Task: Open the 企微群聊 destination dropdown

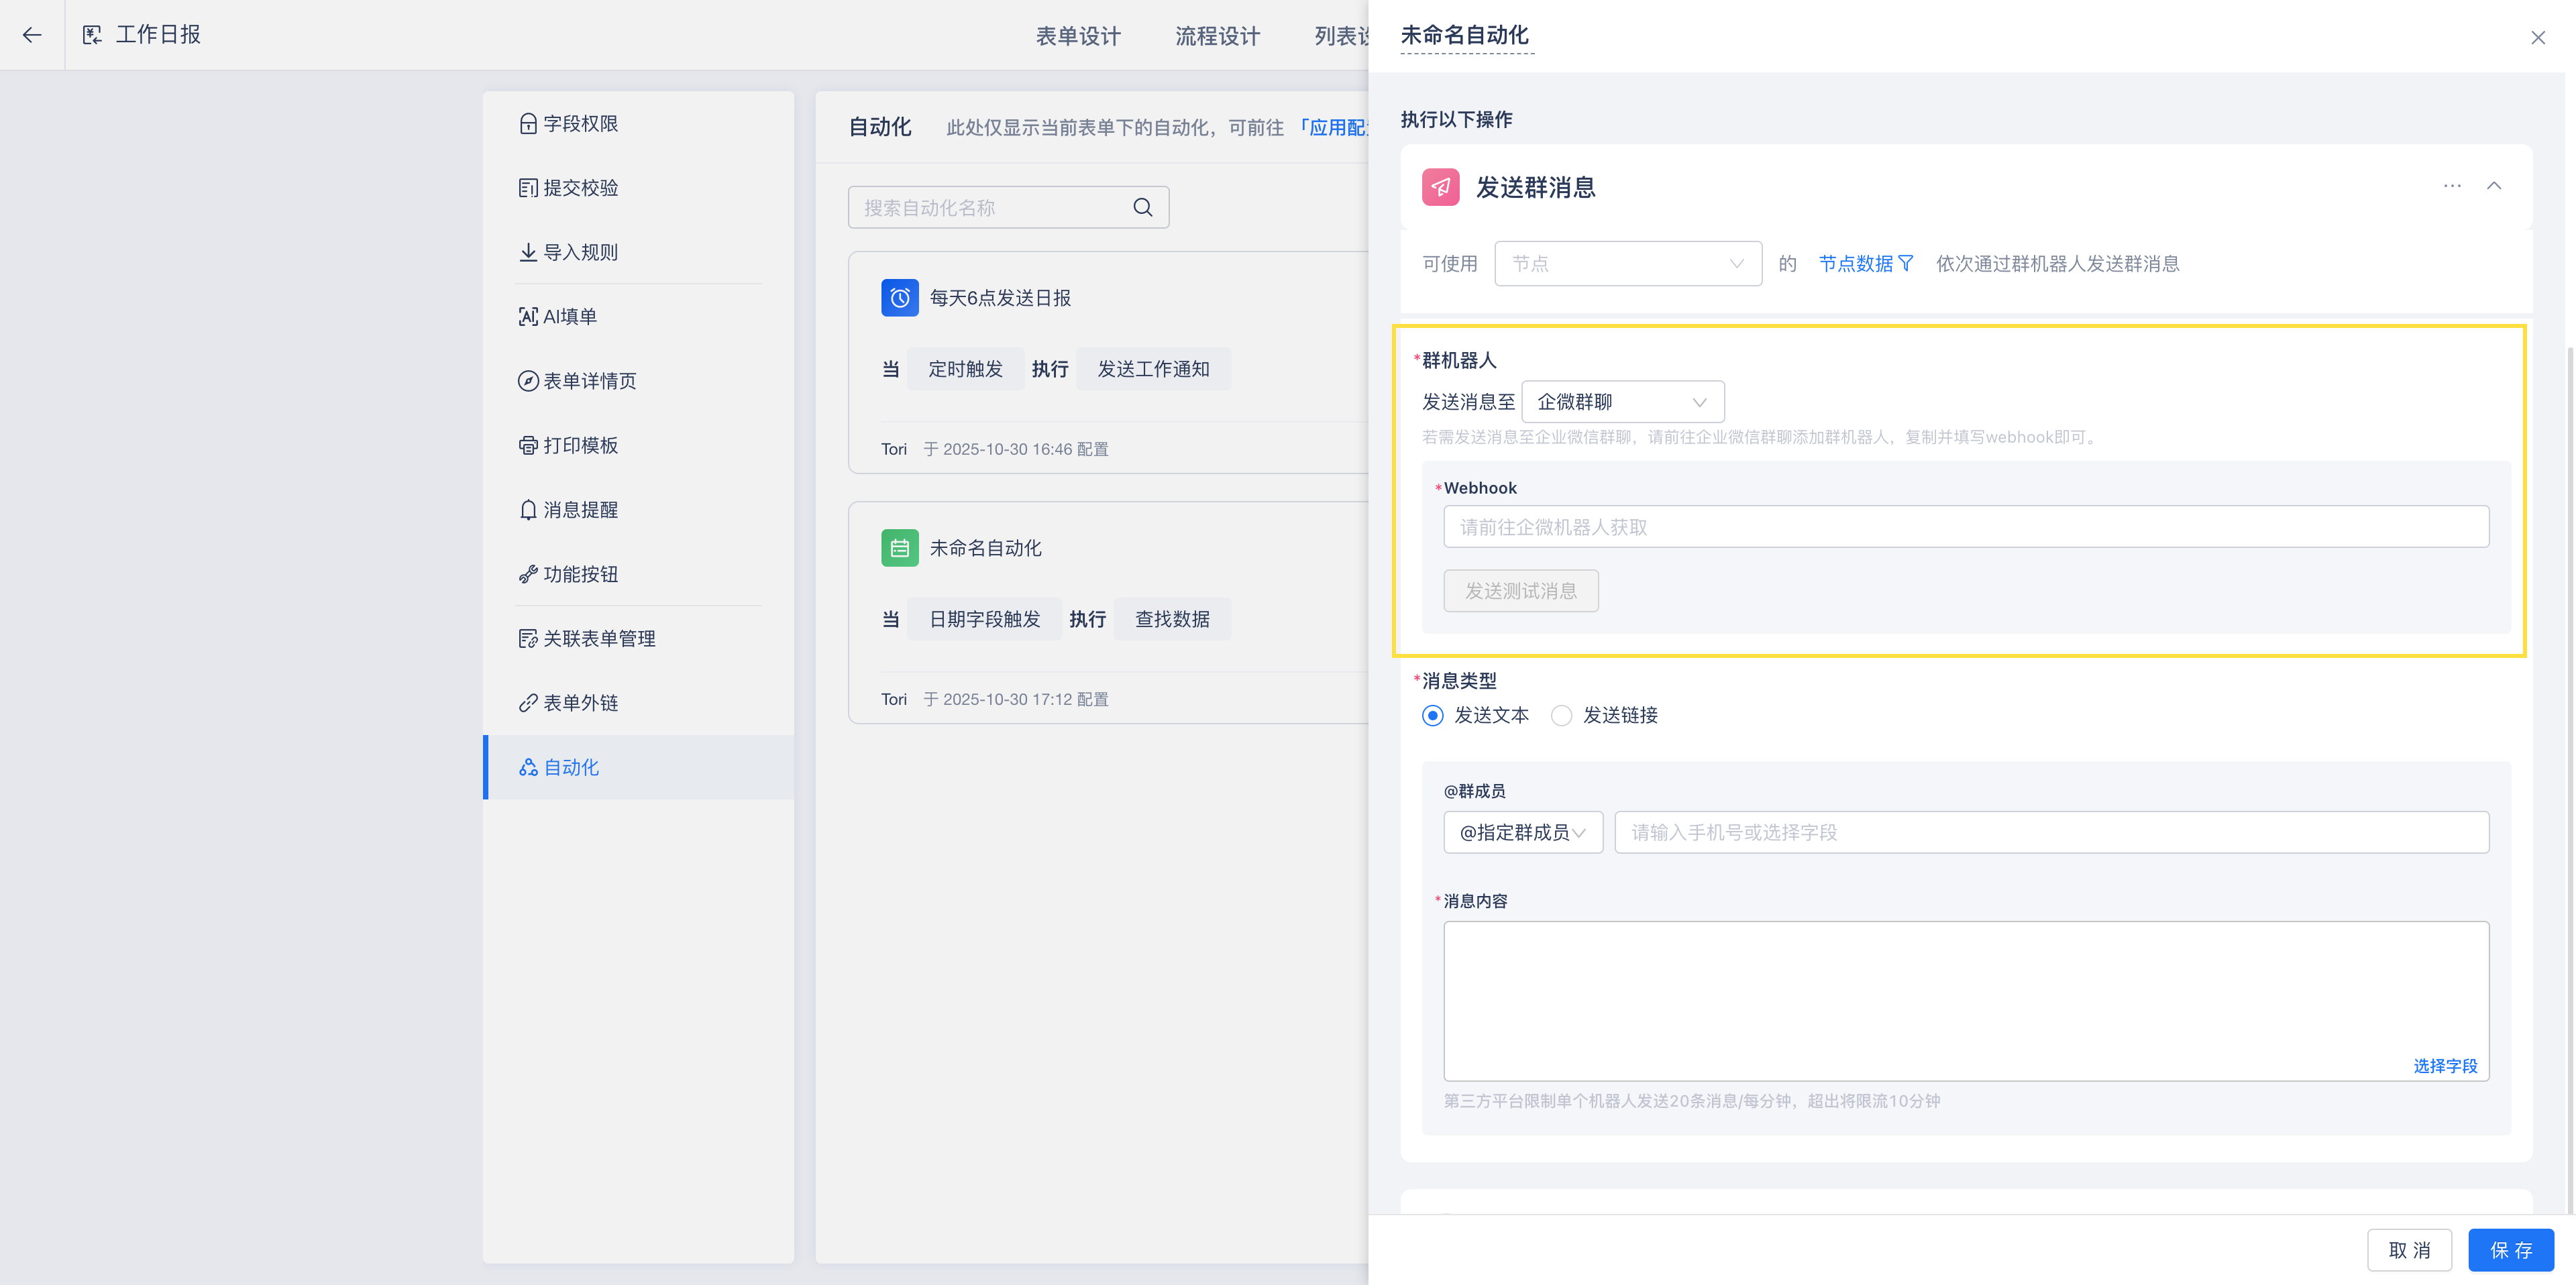Action: (x=1622, y=402)
